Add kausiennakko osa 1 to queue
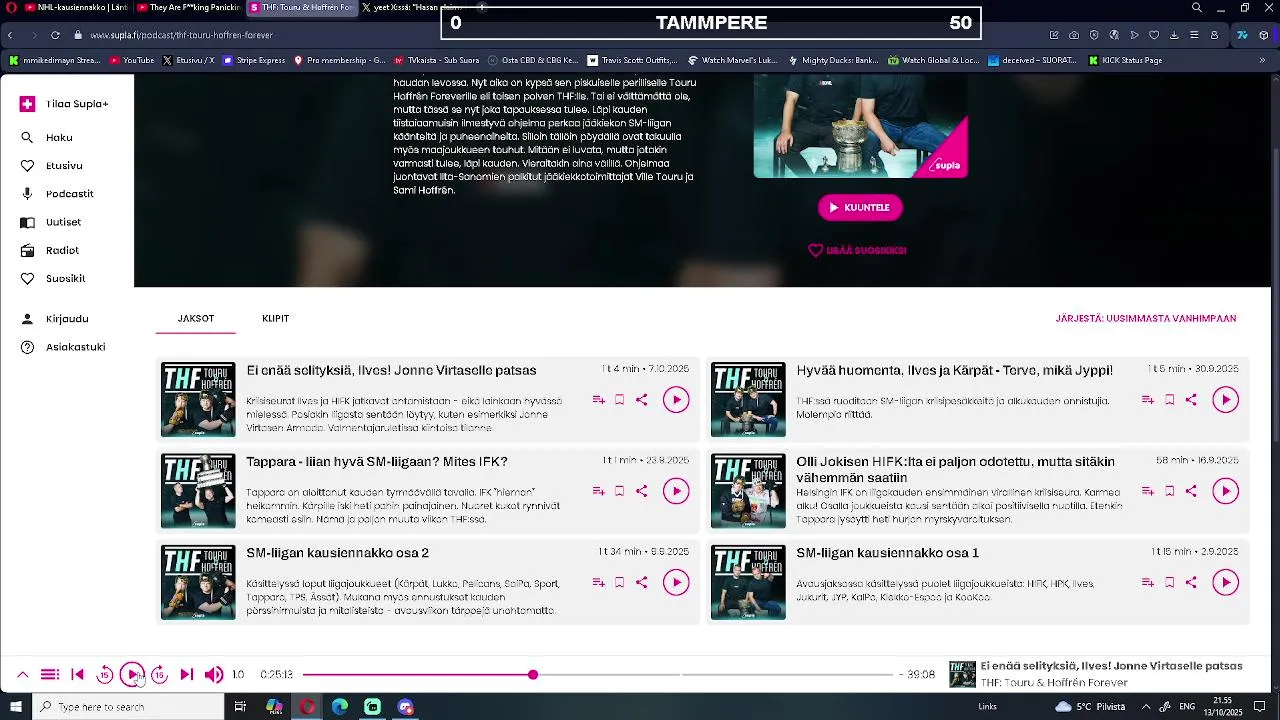 [x=1148, y=582]
